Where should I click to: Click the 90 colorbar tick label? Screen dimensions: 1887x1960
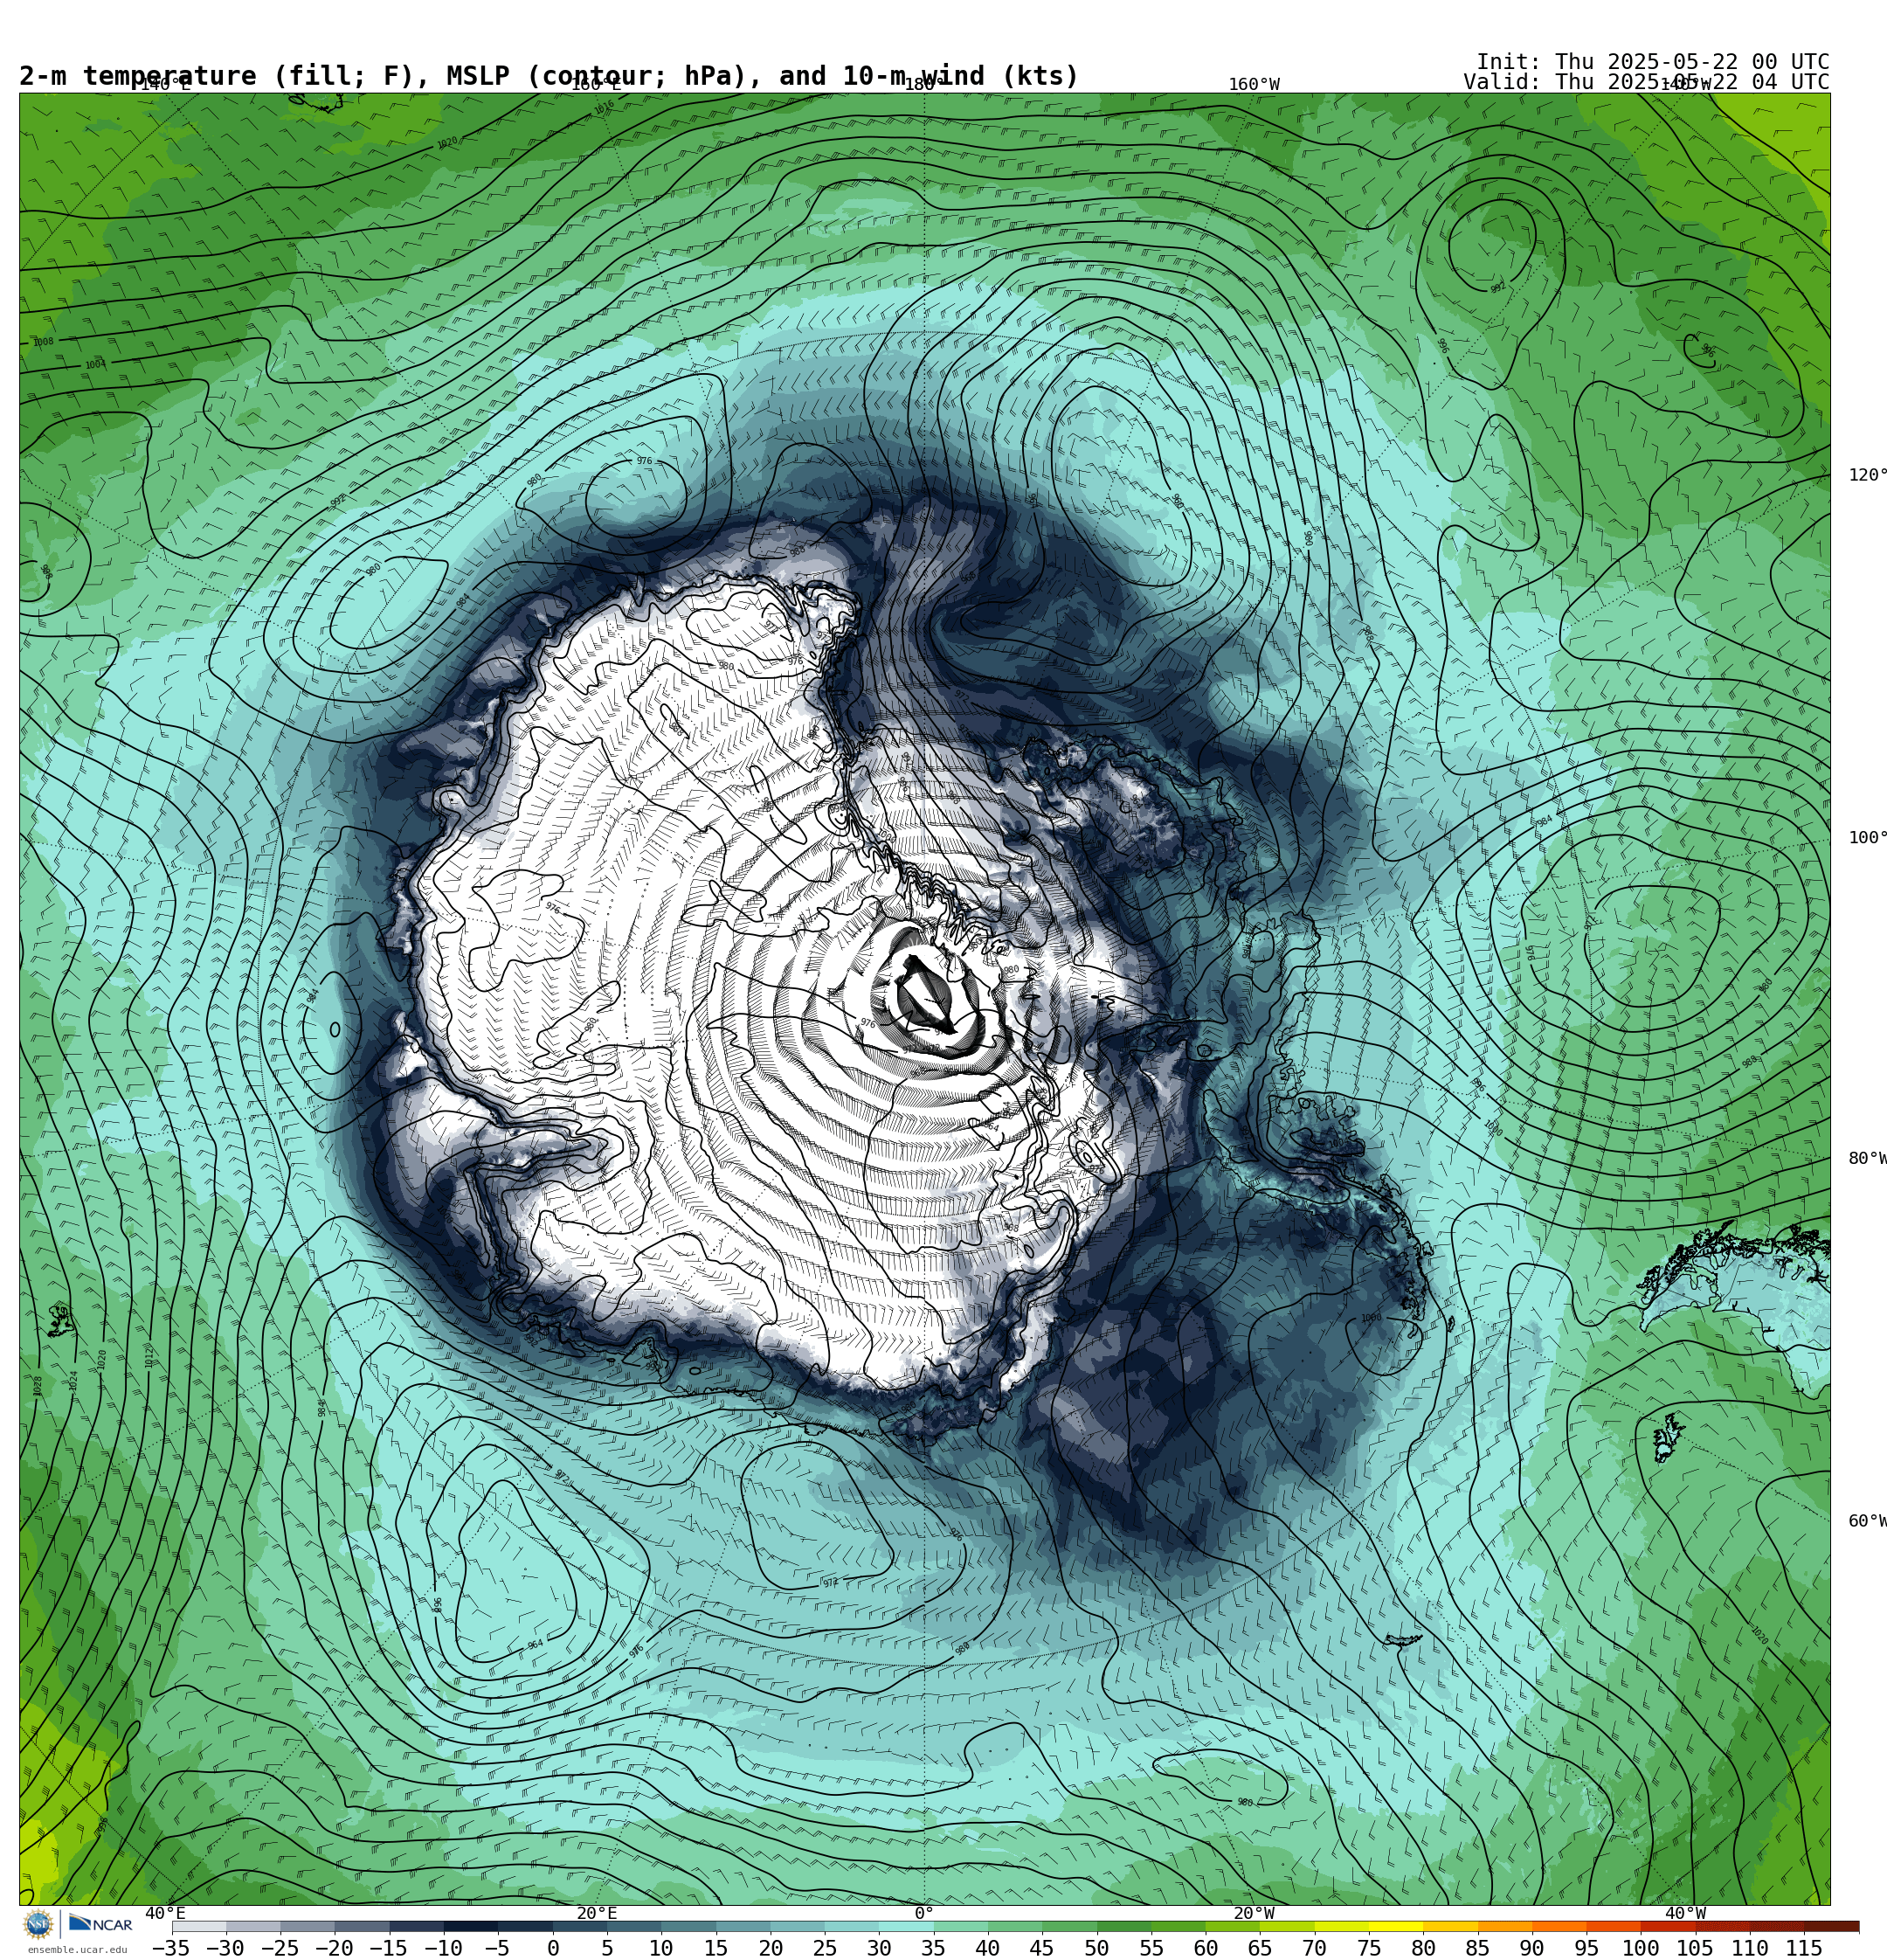click(x=1532, y=1948)
